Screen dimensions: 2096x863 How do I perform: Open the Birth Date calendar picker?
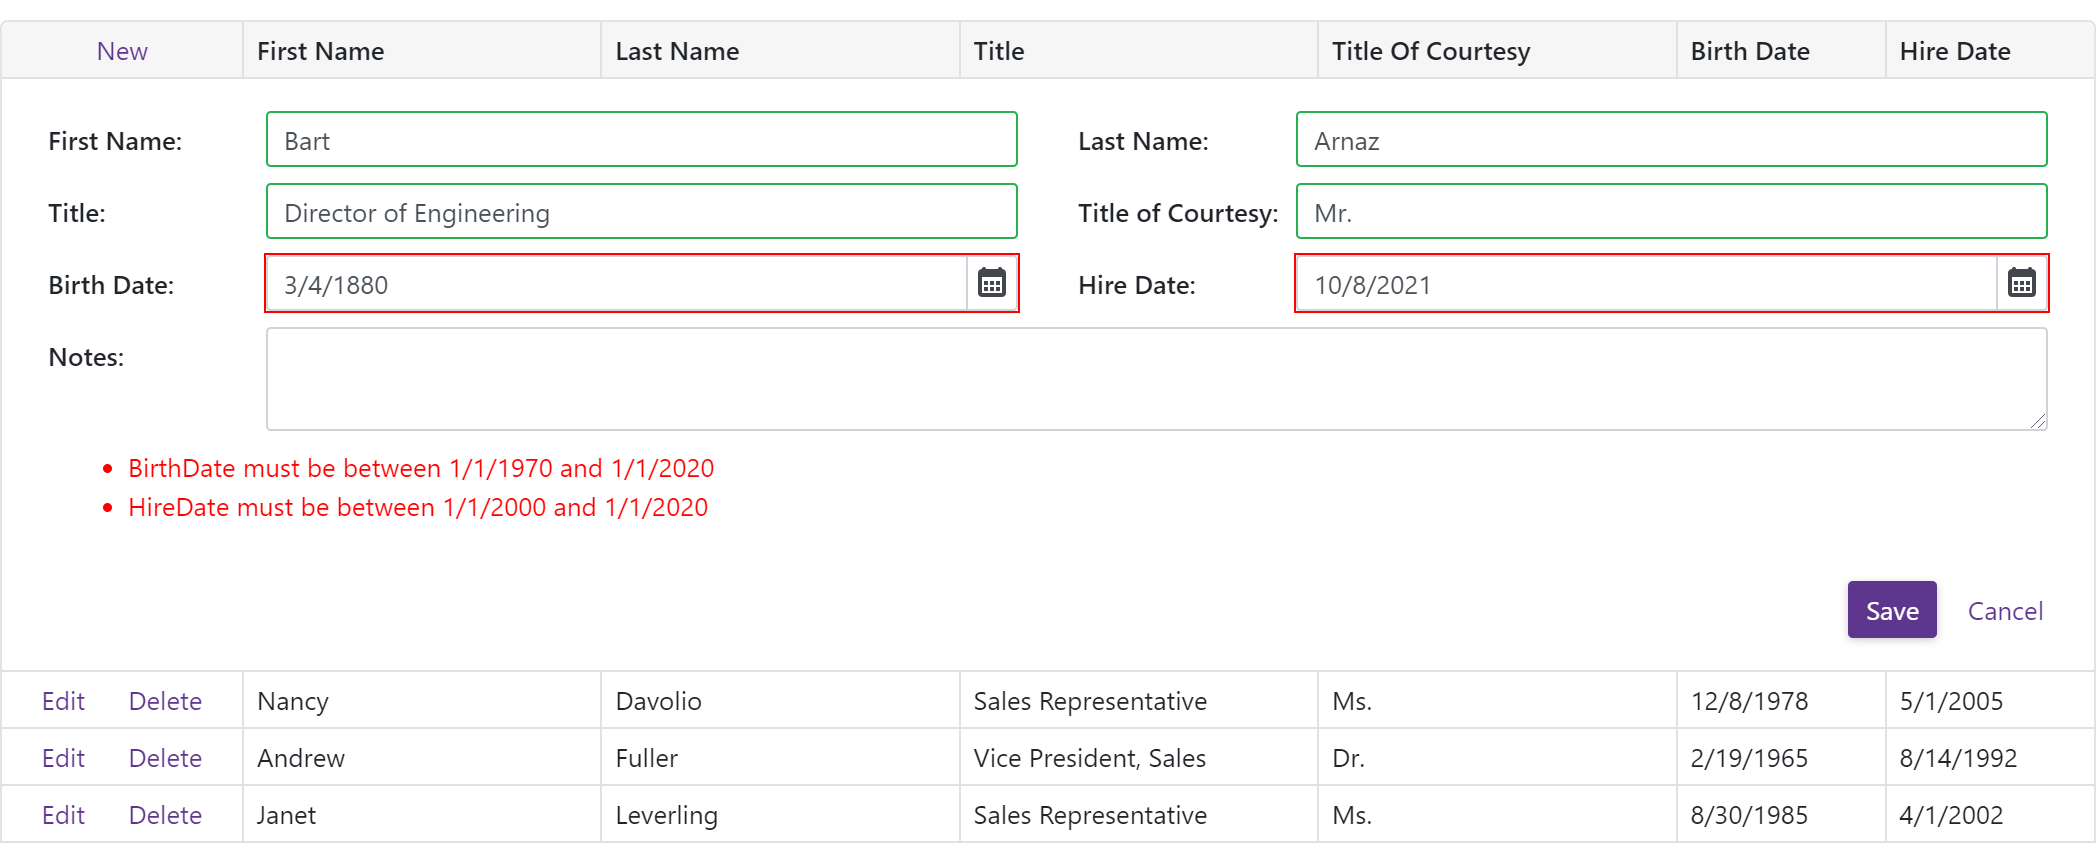pyautogui.click(x=992, y=284)
